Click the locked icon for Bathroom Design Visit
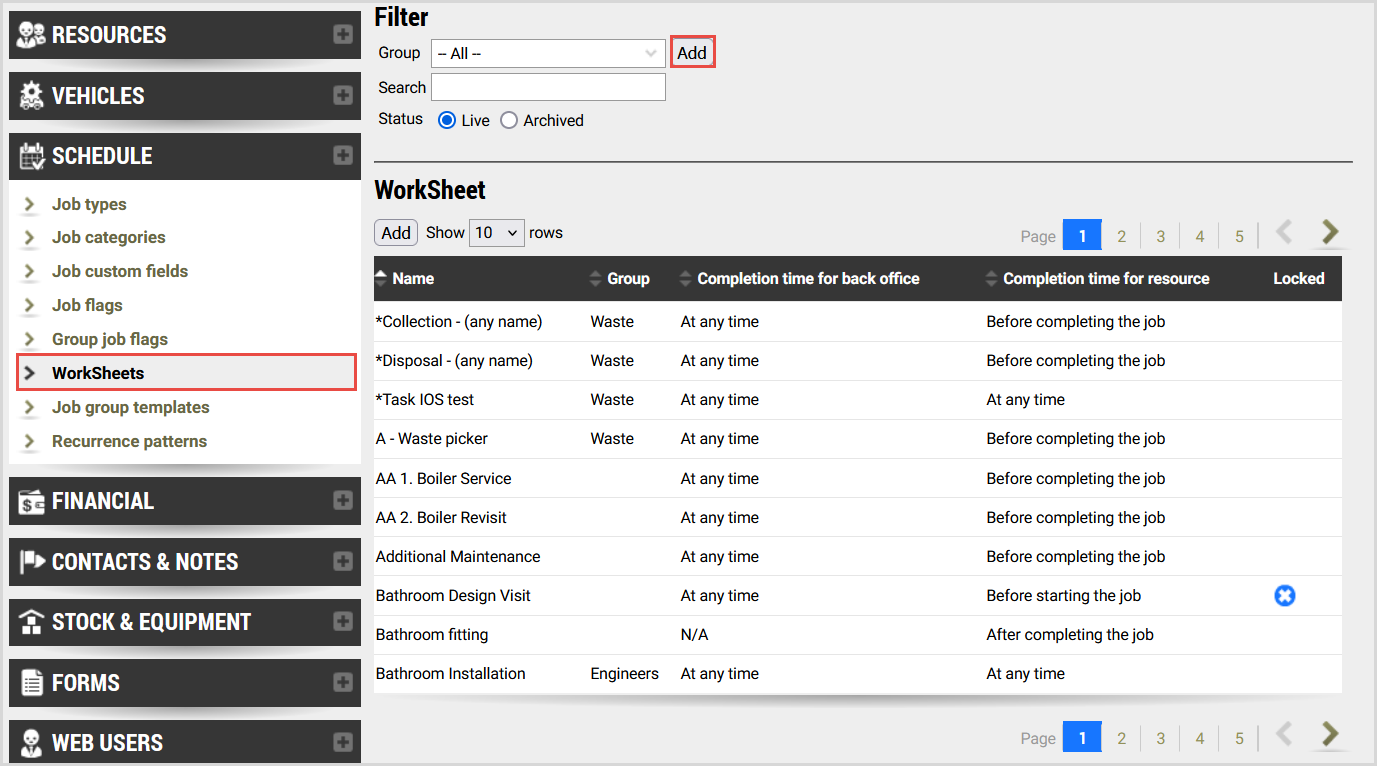The height and width of the screenshot is (766, 1377). coord(1285,596)
